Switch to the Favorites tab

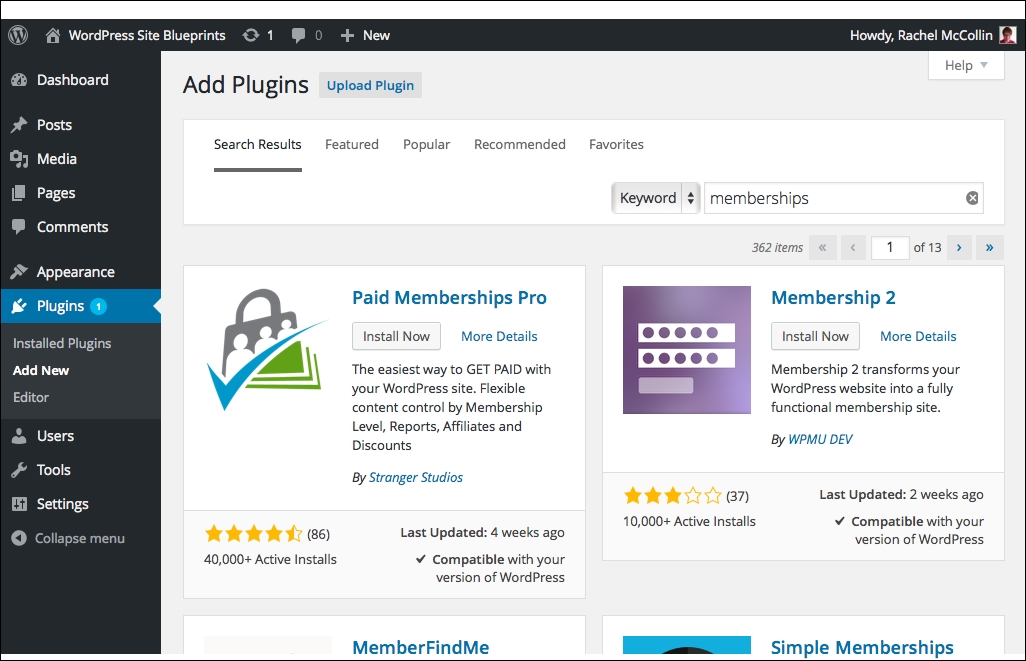(x=616, y=145)
